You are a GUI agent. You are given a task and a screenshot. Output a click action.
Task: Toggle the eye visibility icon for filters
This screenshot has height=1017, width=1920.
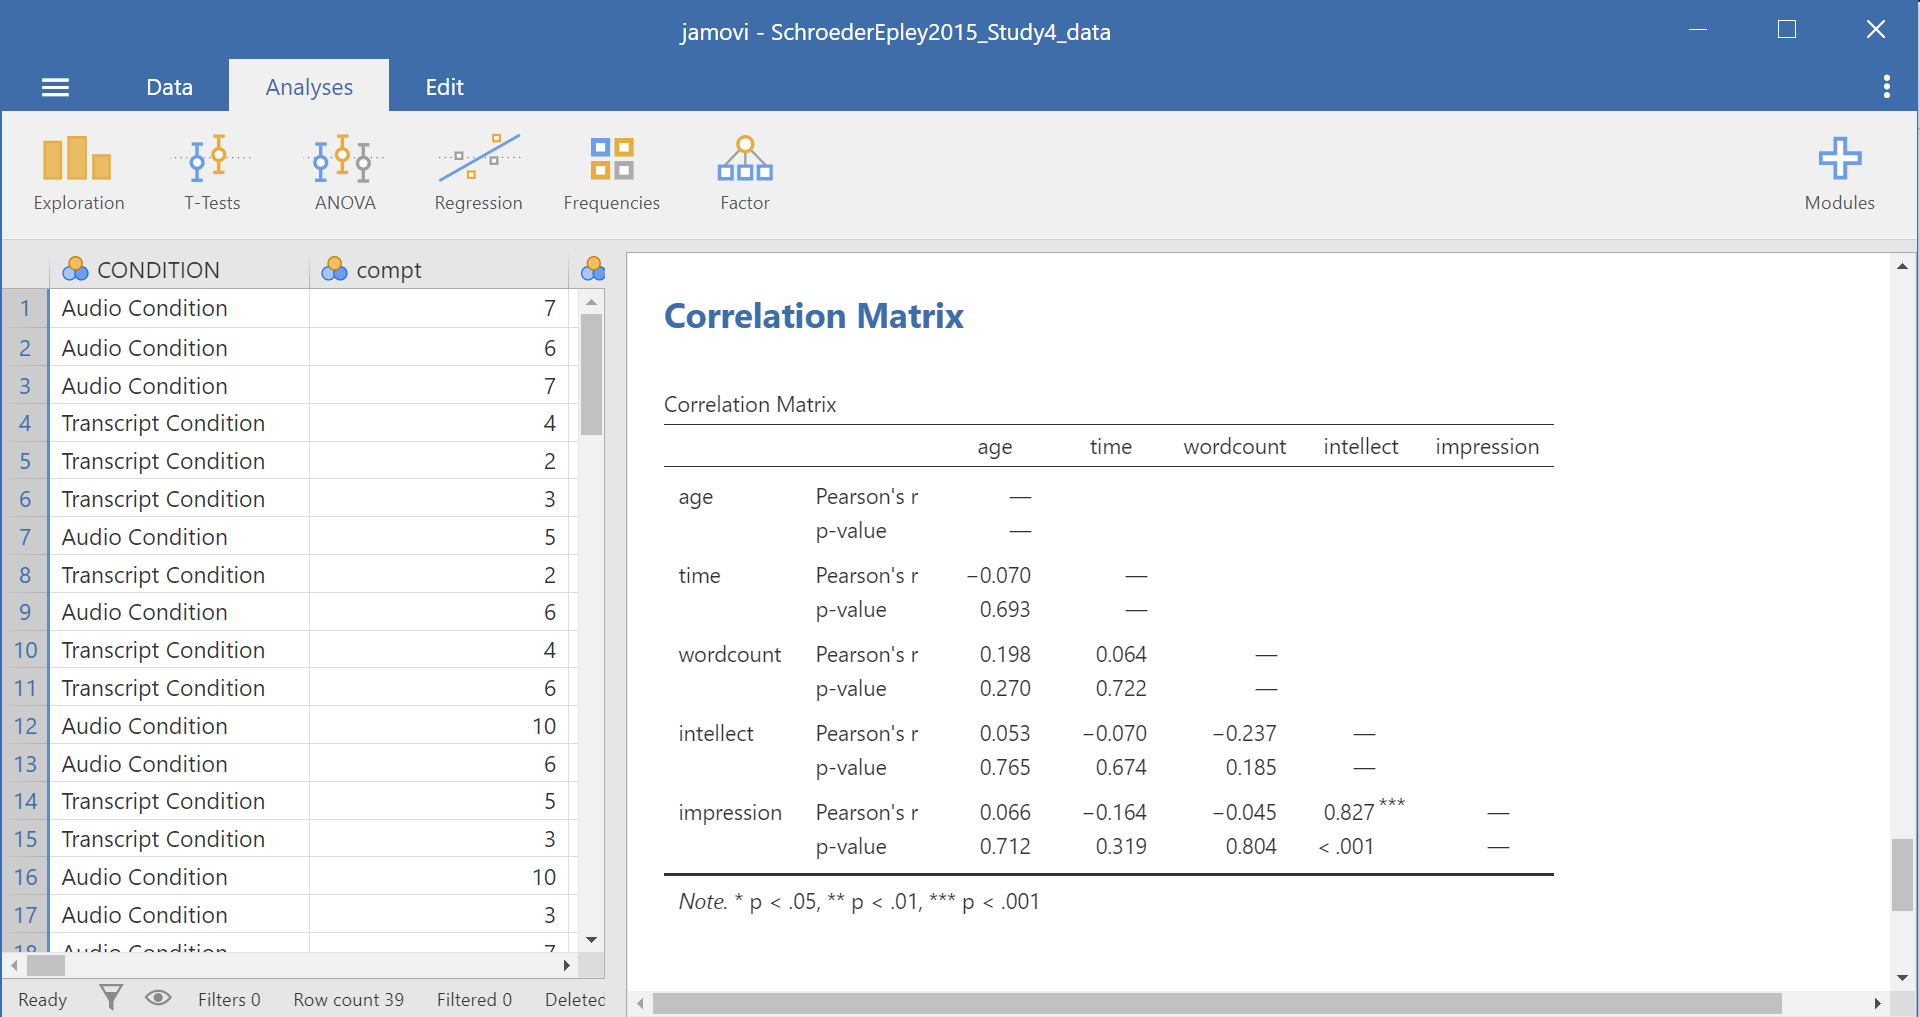[158, 998]
